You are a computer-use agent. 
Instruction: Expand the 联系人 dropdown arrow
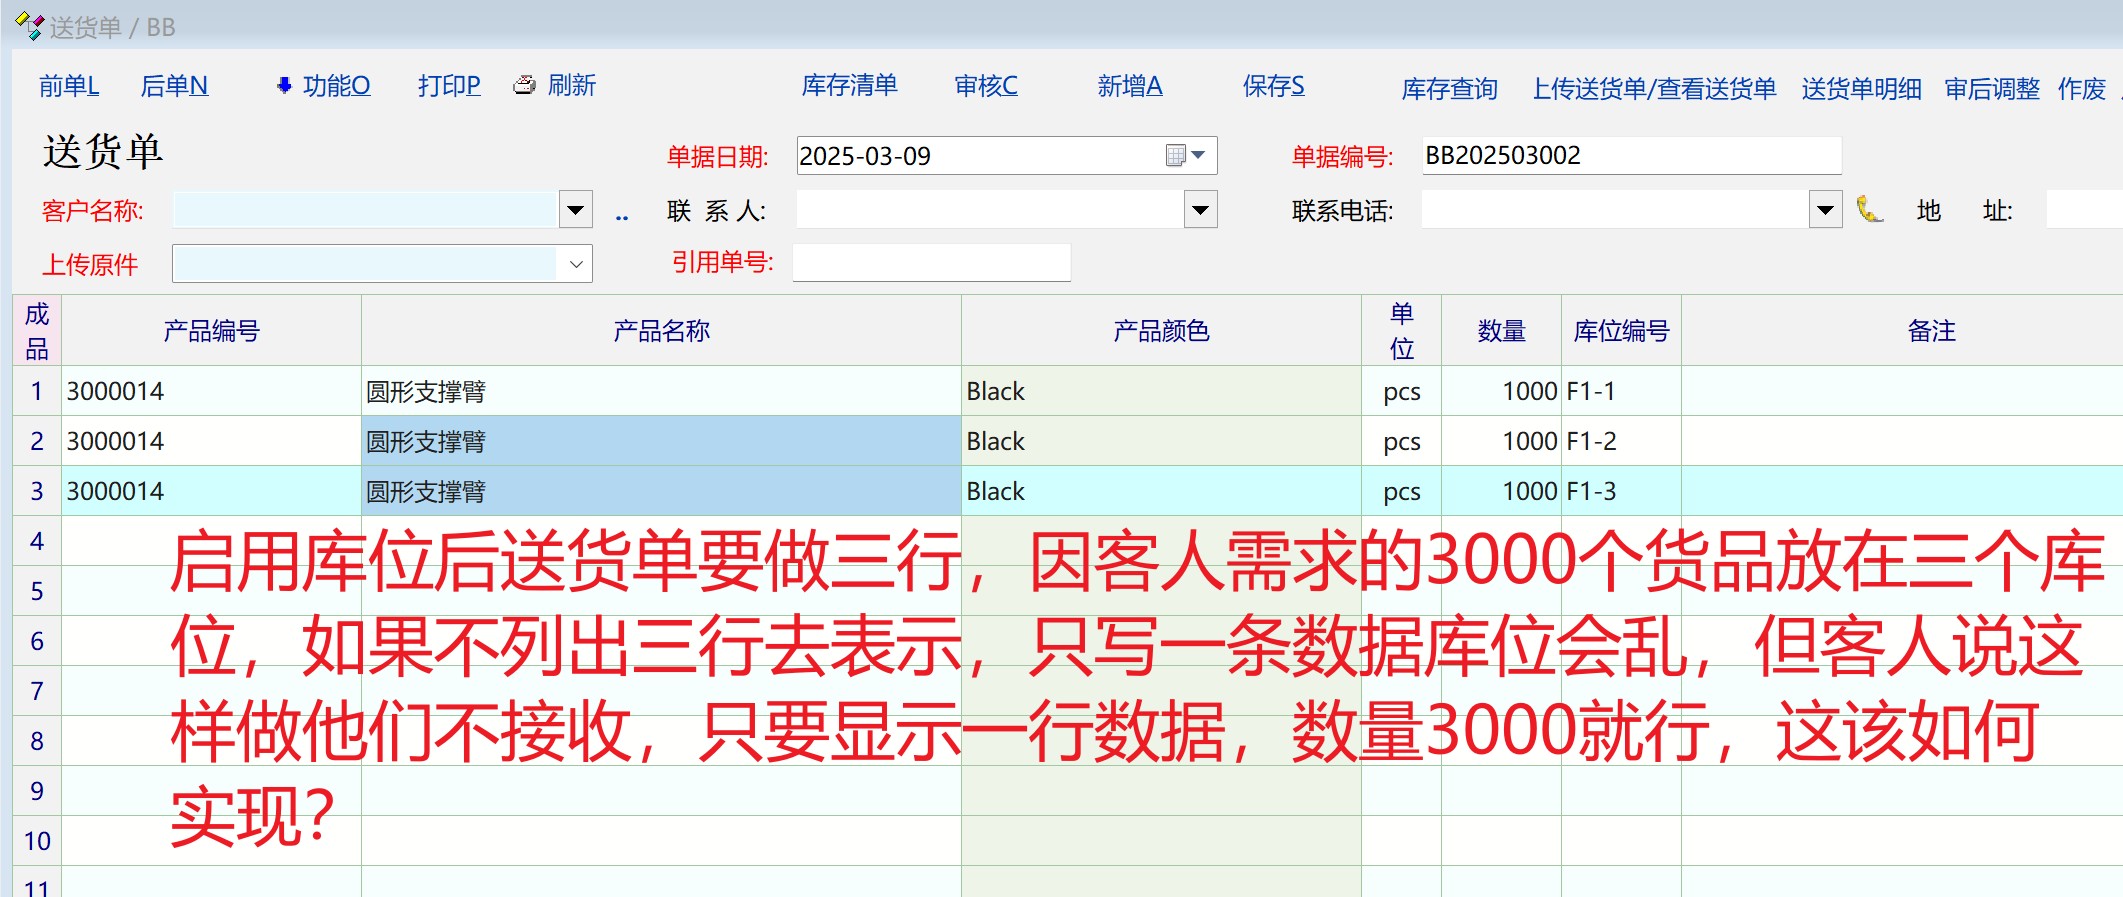point(1200,210)
